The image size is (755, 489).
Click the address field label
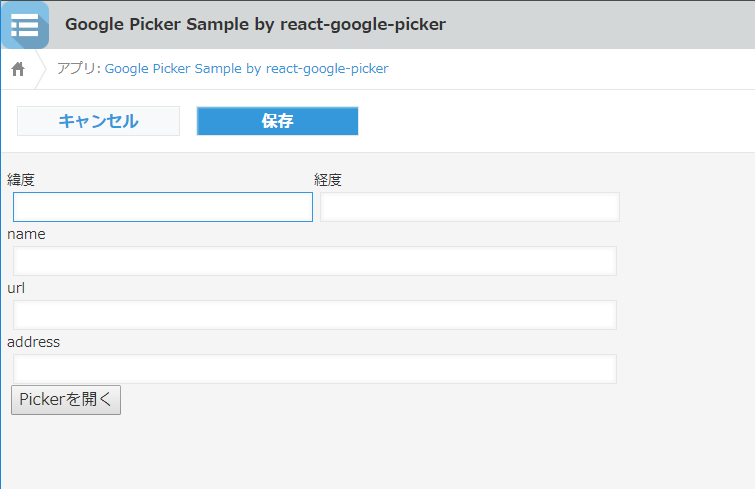[34, 342]
